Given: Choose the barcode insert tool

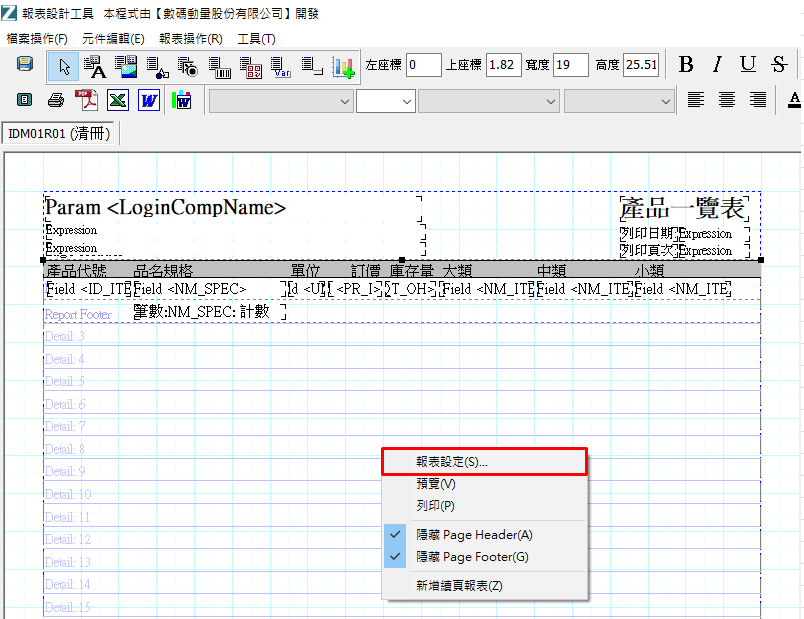Looking at the screenshot, I should (219, 67).
